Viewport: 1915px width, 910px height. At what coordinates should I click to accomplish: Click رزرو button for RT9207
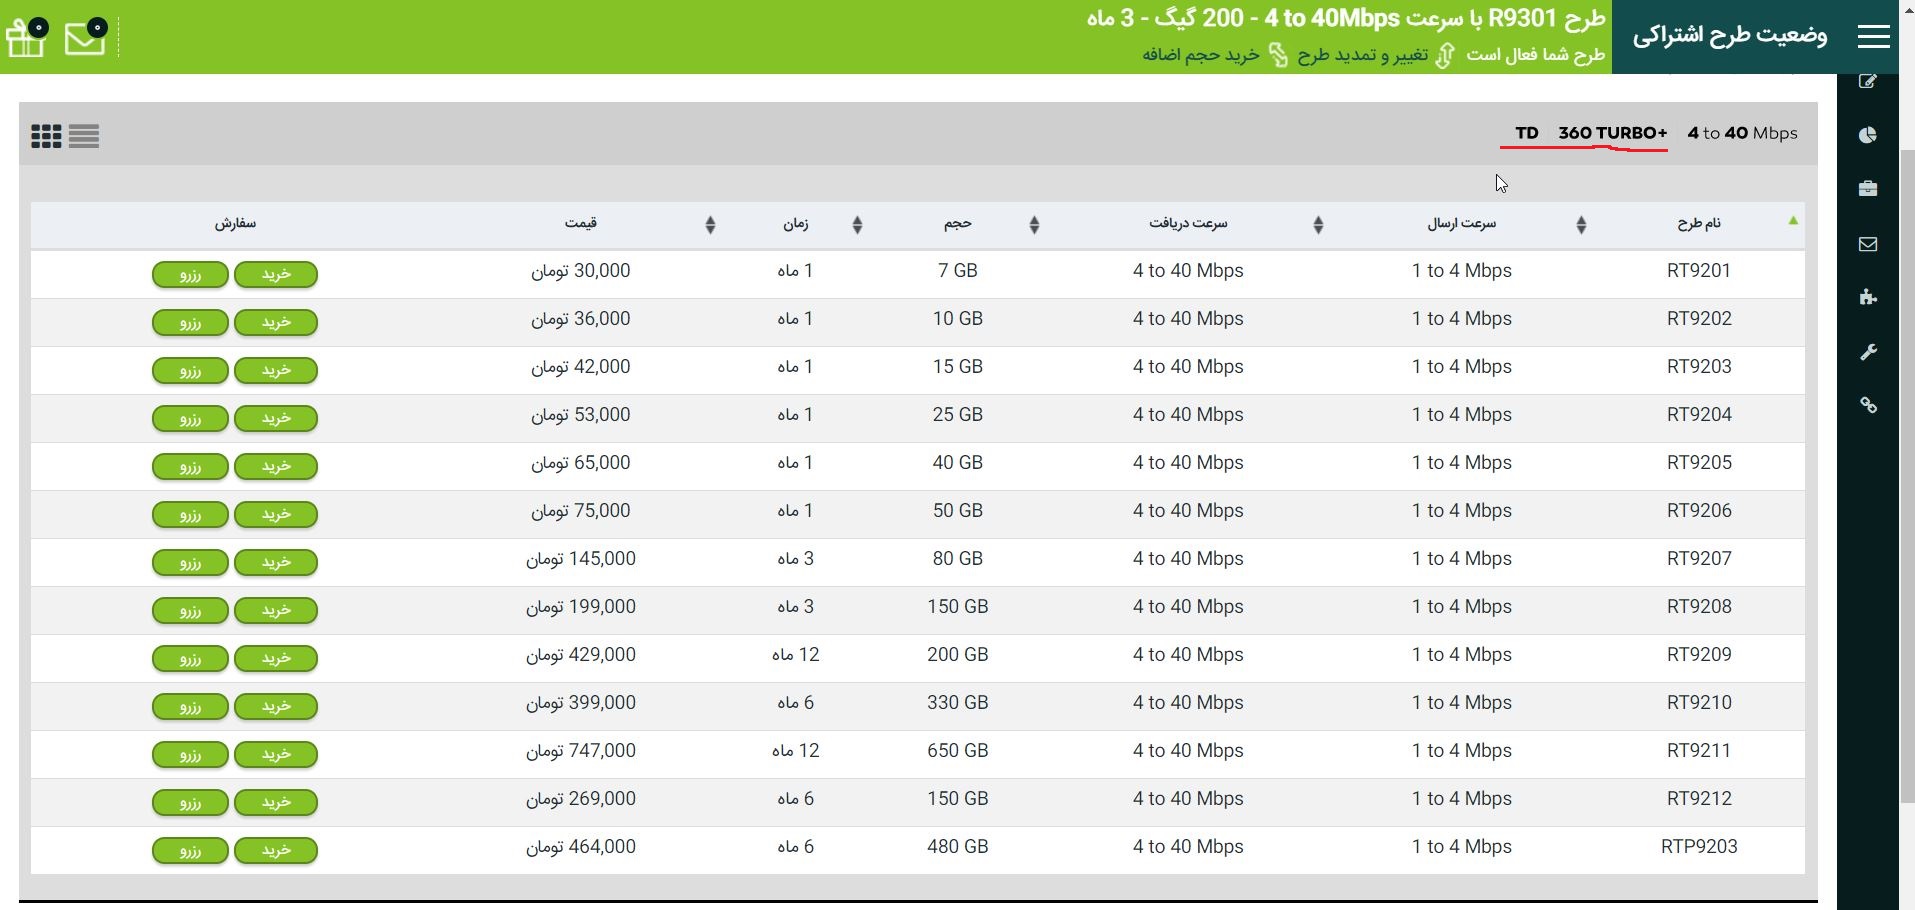click(190, 562)
